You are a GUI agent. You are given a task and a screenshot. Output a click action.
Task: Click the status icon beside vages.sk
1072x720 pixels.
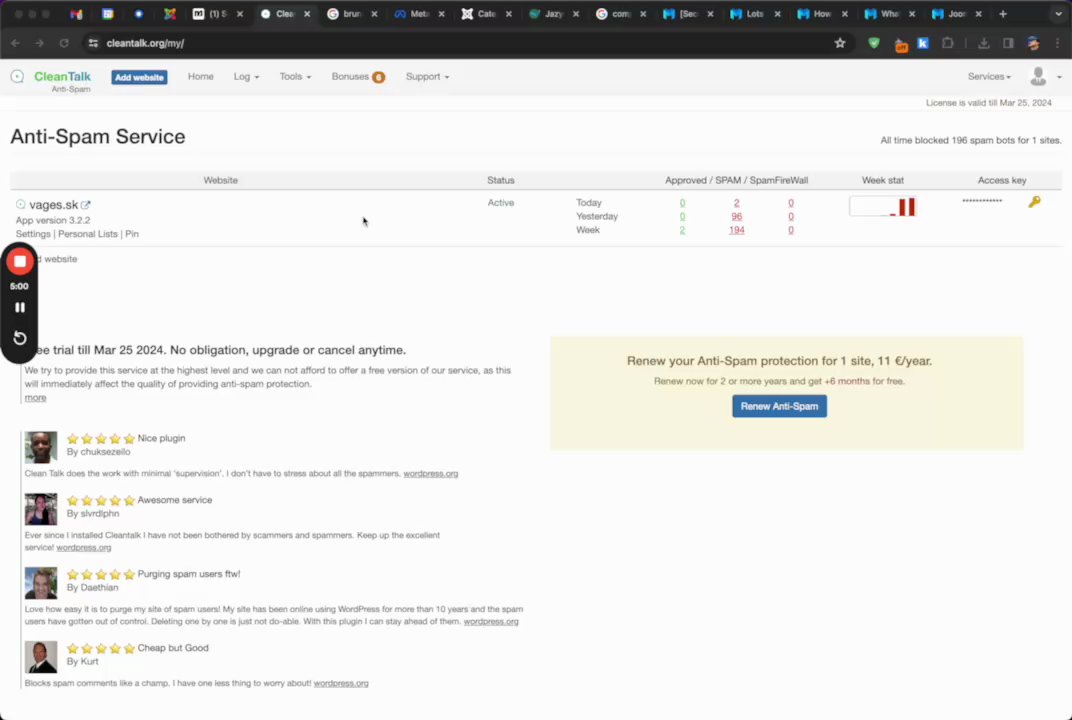[21, 204]
